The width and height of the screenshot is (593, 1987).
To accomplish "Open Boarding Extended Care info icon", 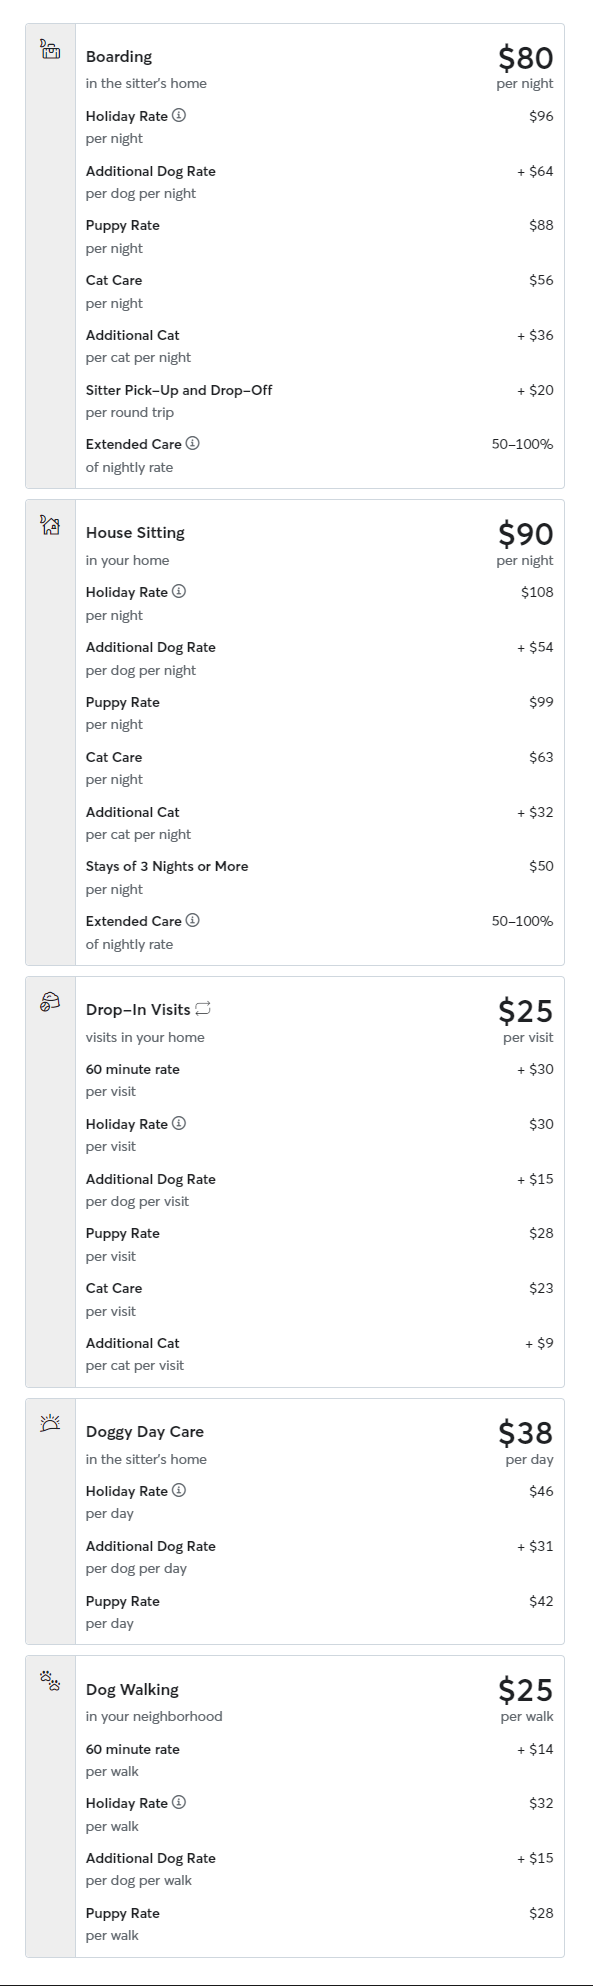I will tap(193, 443).
